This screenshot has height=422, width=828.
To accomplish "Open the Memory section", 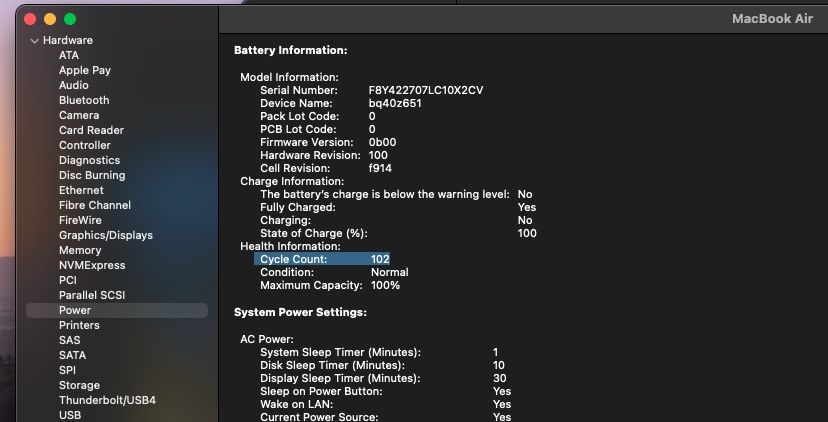I will 80,250.
